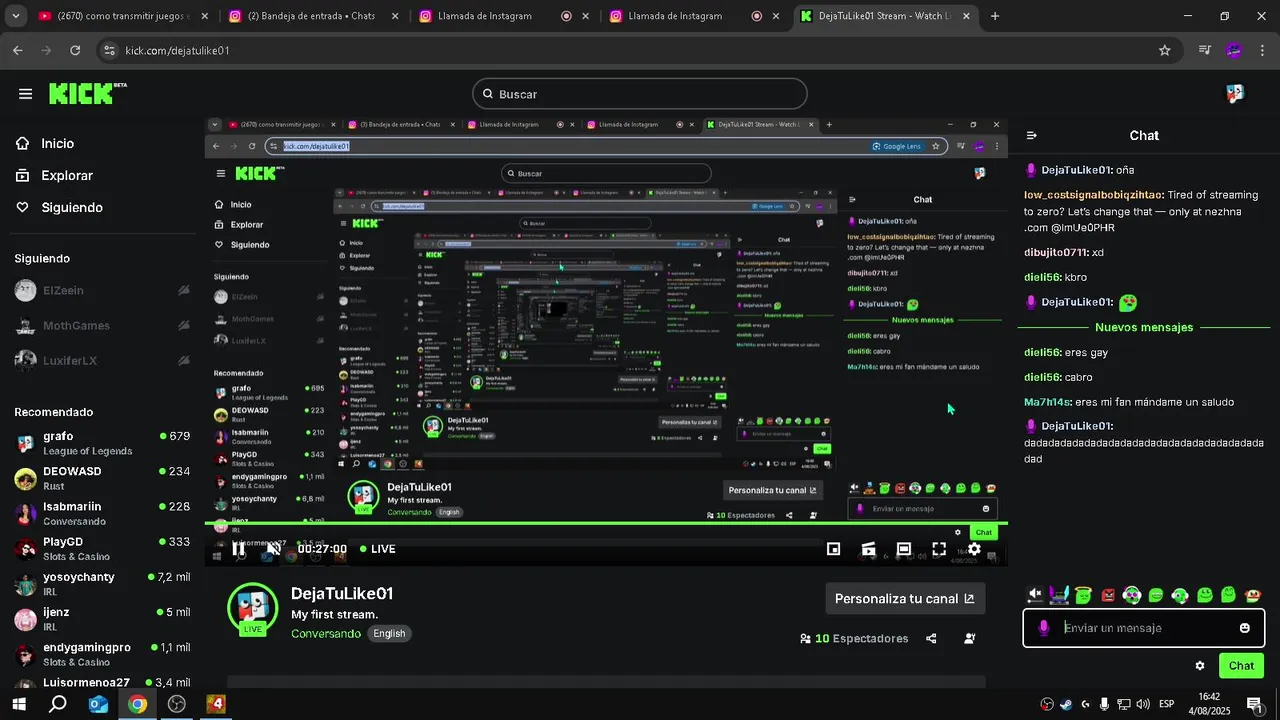
Task: Enter fullscreen on the video player
Action: (x=939, y=549)
